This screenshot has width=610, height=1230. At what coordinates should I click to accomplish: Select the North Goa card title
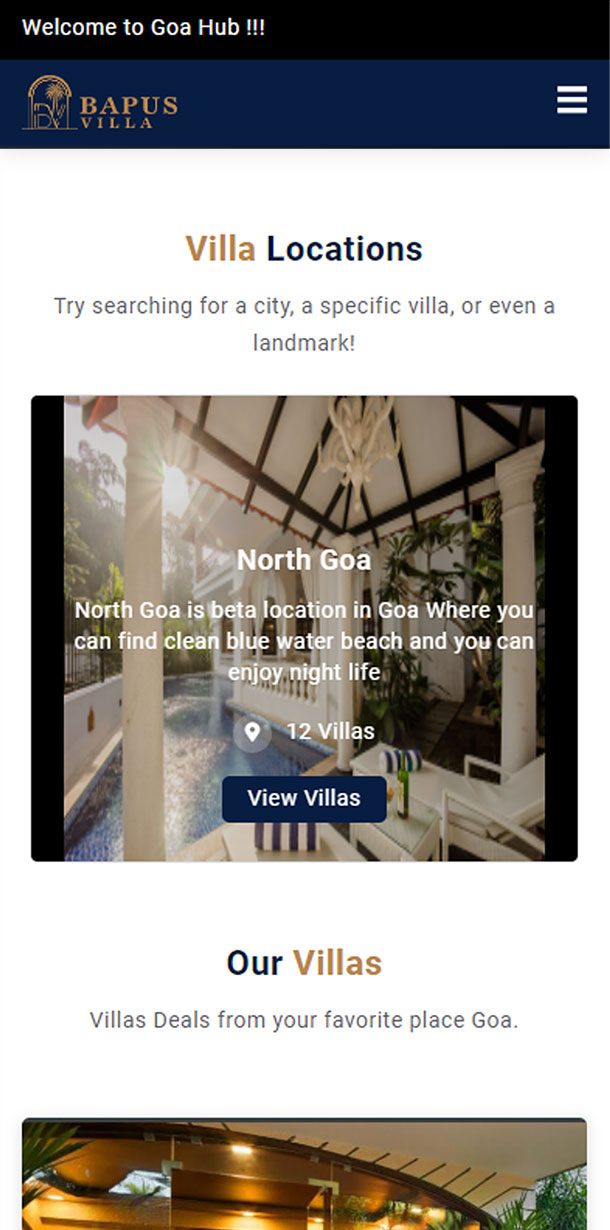pyautogui.click(x=304, y=559)
